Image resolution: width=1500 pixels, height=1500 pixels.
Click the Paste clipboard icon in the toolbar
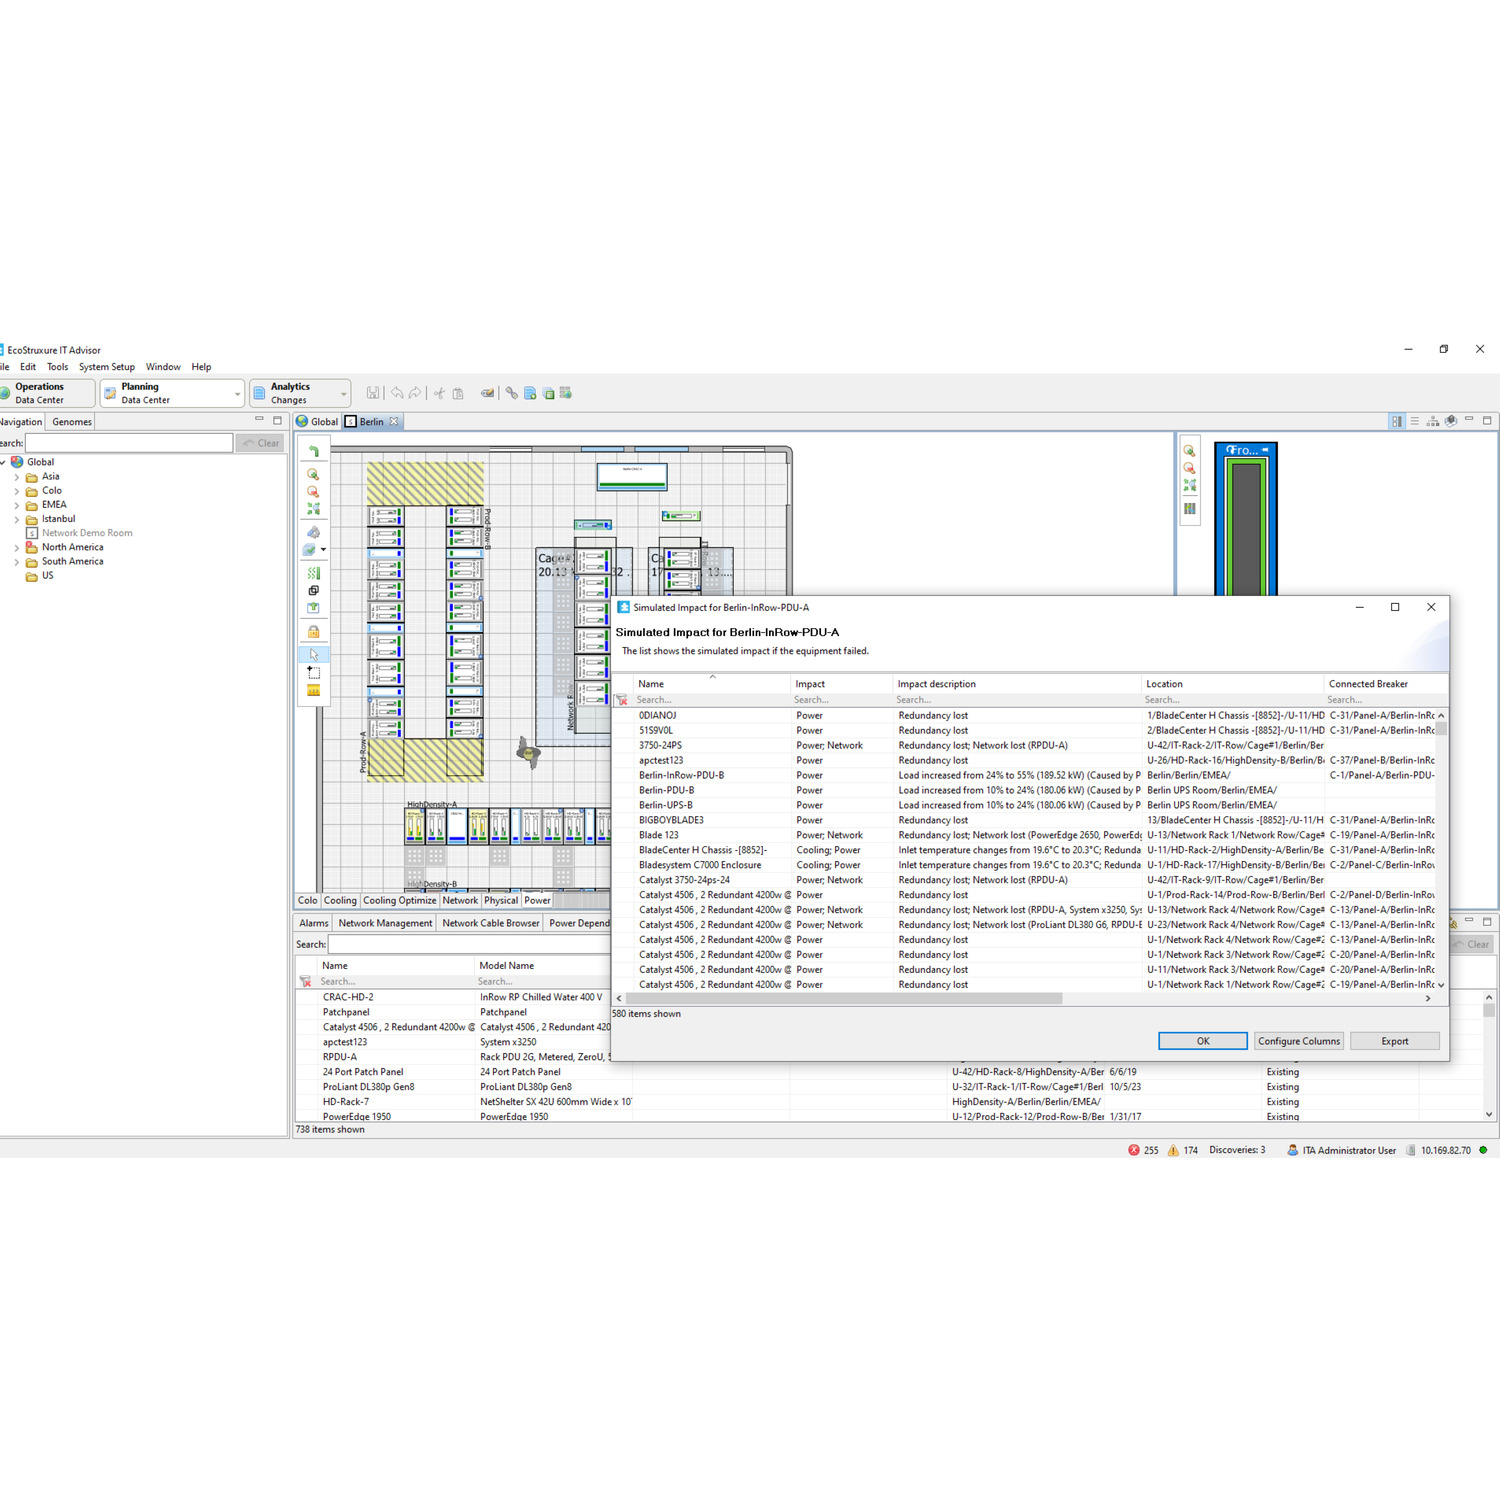pyautogui.click(x=458, y=393)
